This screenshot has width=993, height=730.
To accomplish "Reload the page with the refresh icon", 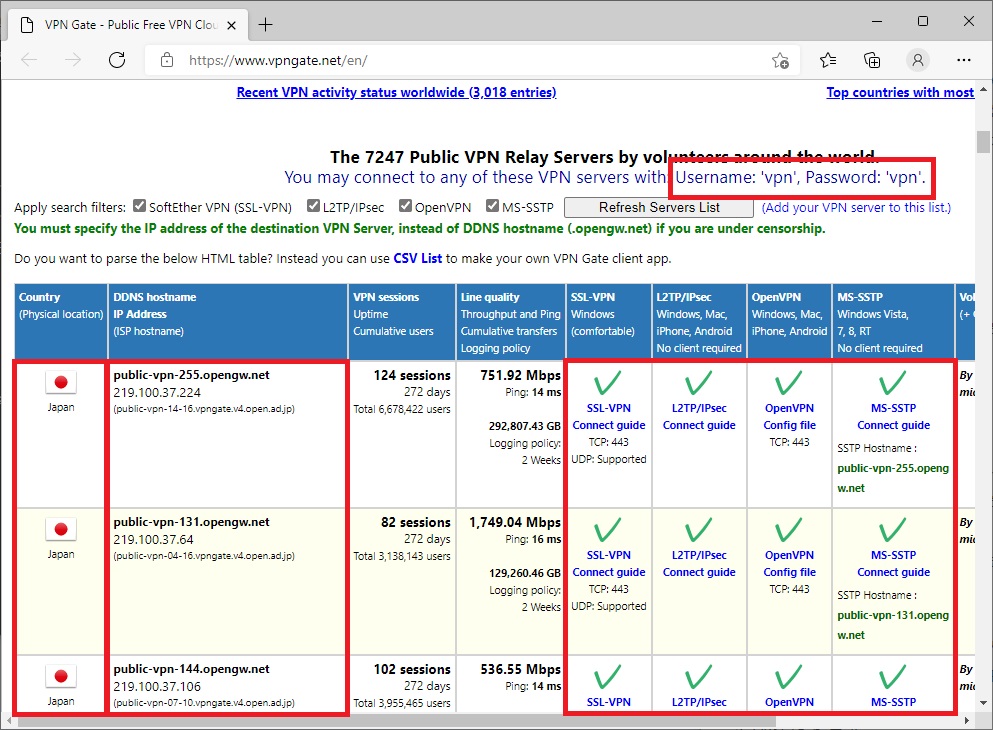I will (x=117, y=60).
